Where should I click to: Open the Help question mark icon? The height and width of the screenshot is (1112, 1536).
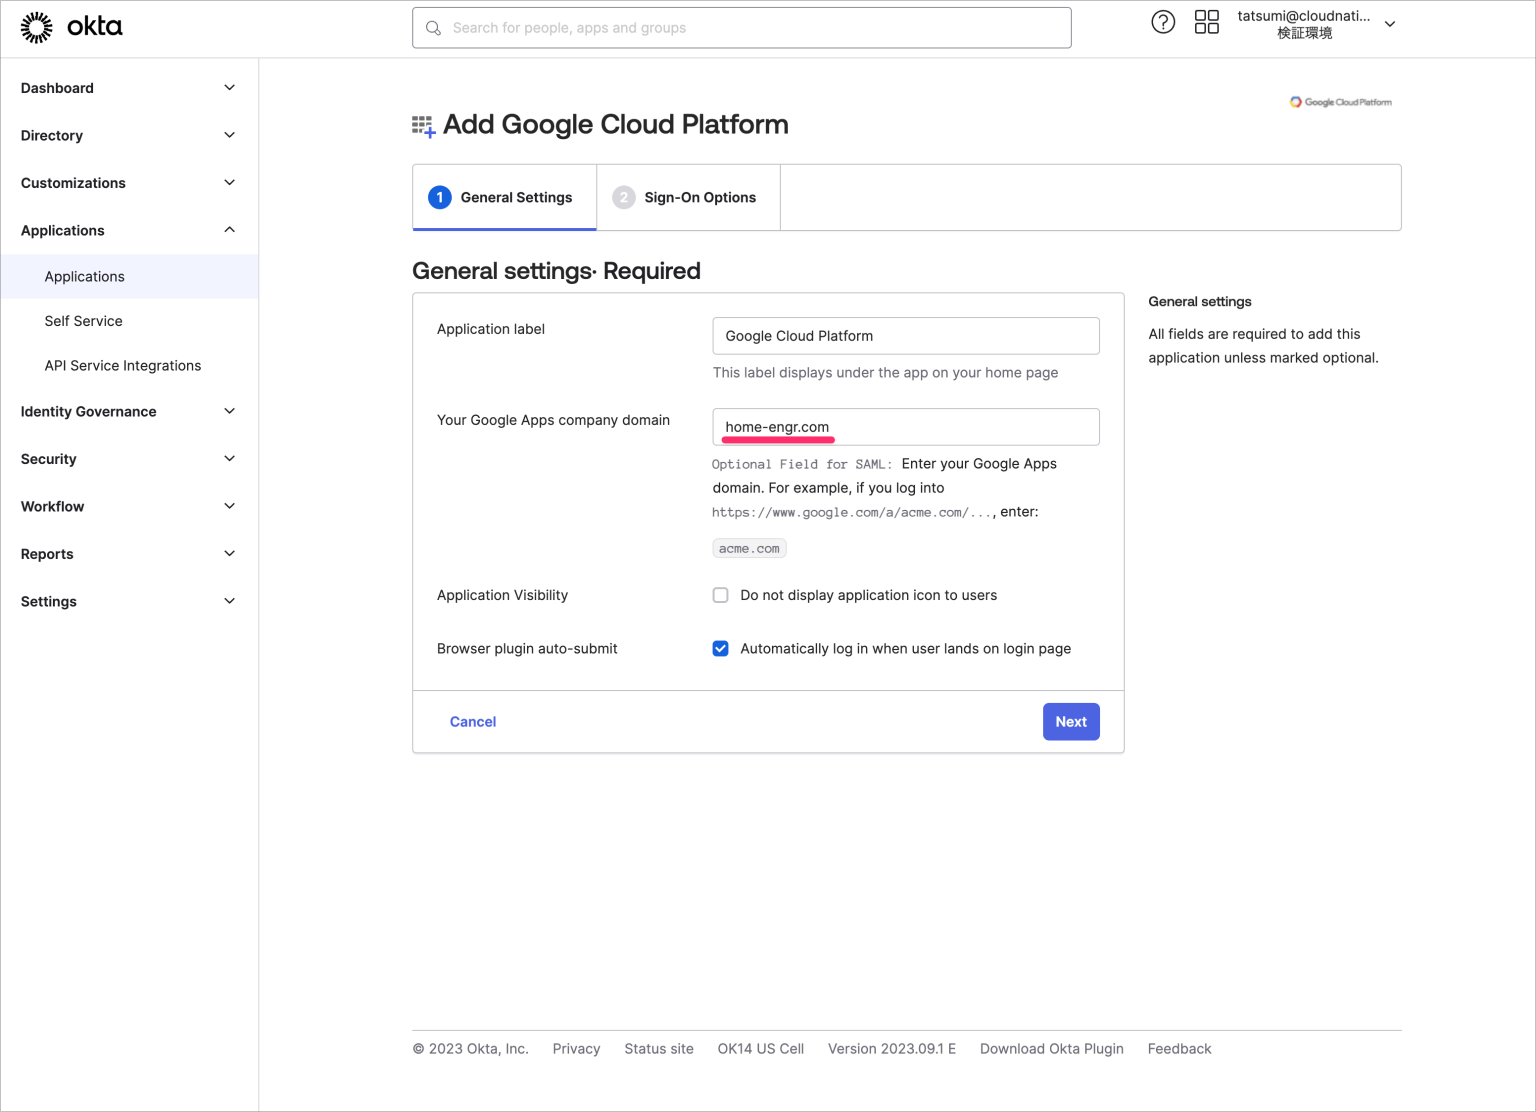click(x=1163, y=21)
